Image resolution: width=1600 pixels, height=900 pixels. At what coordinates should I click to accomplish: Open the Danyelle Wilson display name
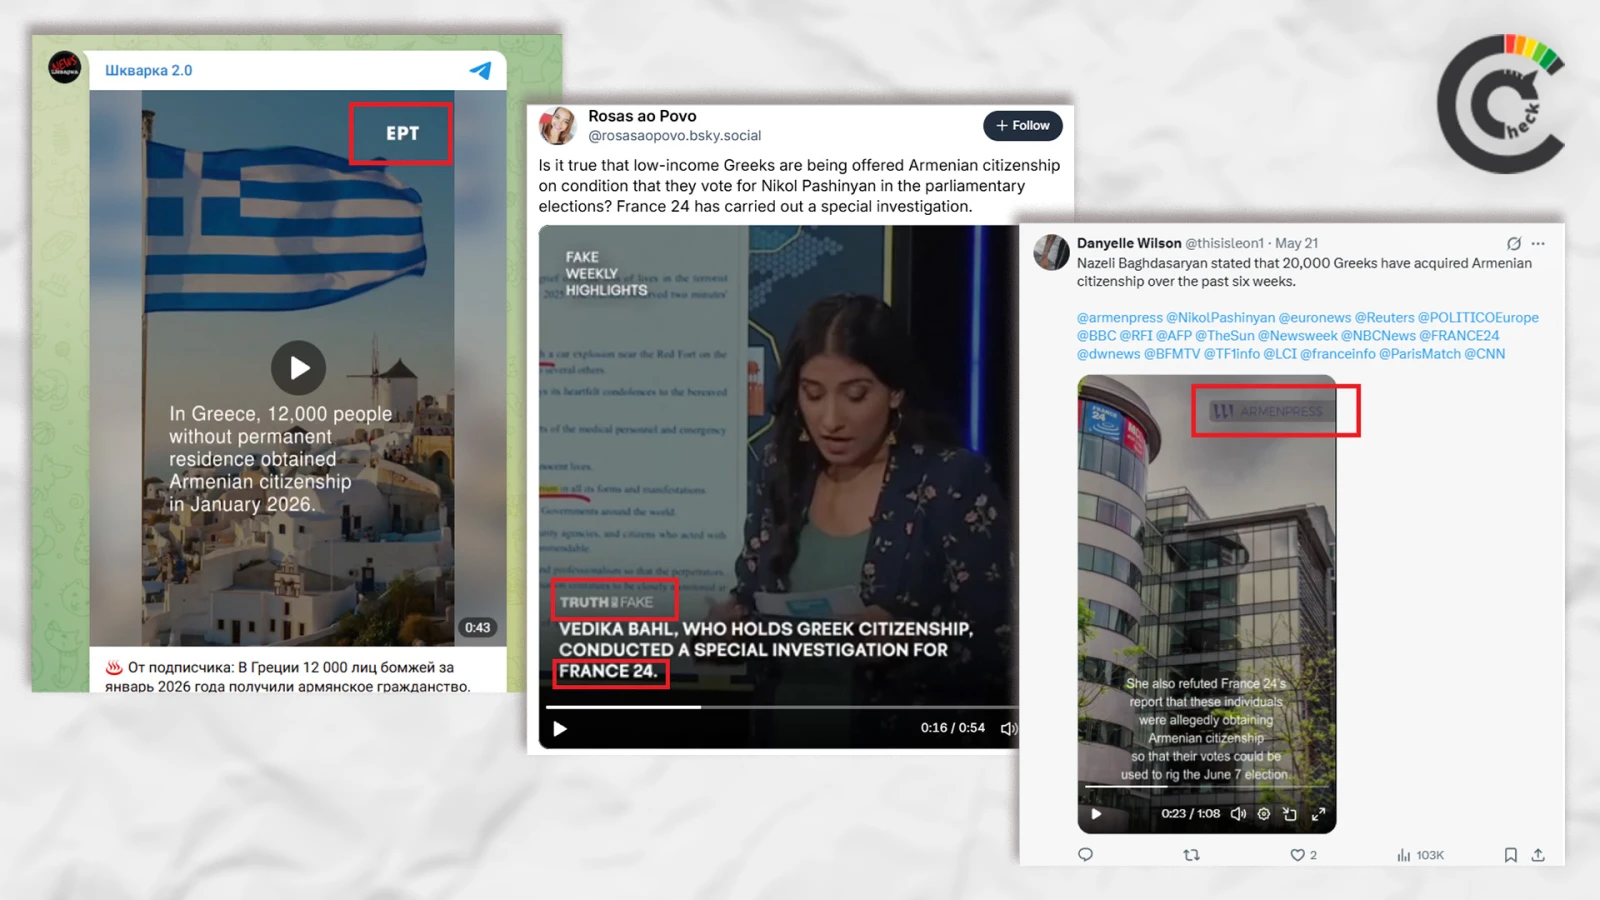tap(1129, 243)
